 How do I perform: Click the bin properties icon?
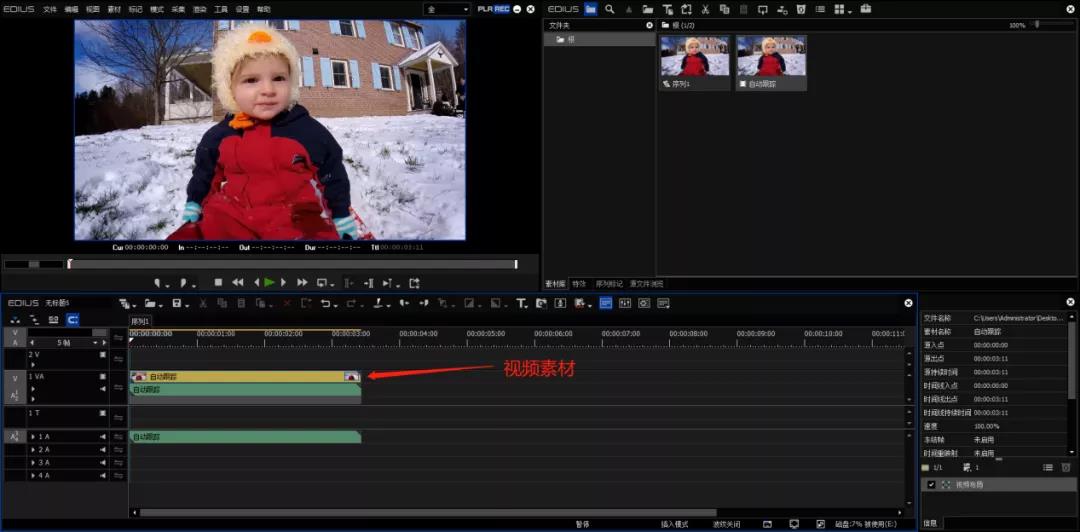820,10
